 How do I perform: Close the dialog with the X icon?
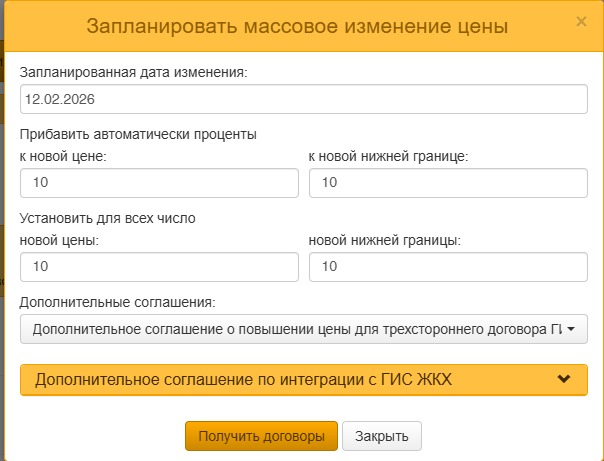582,21
